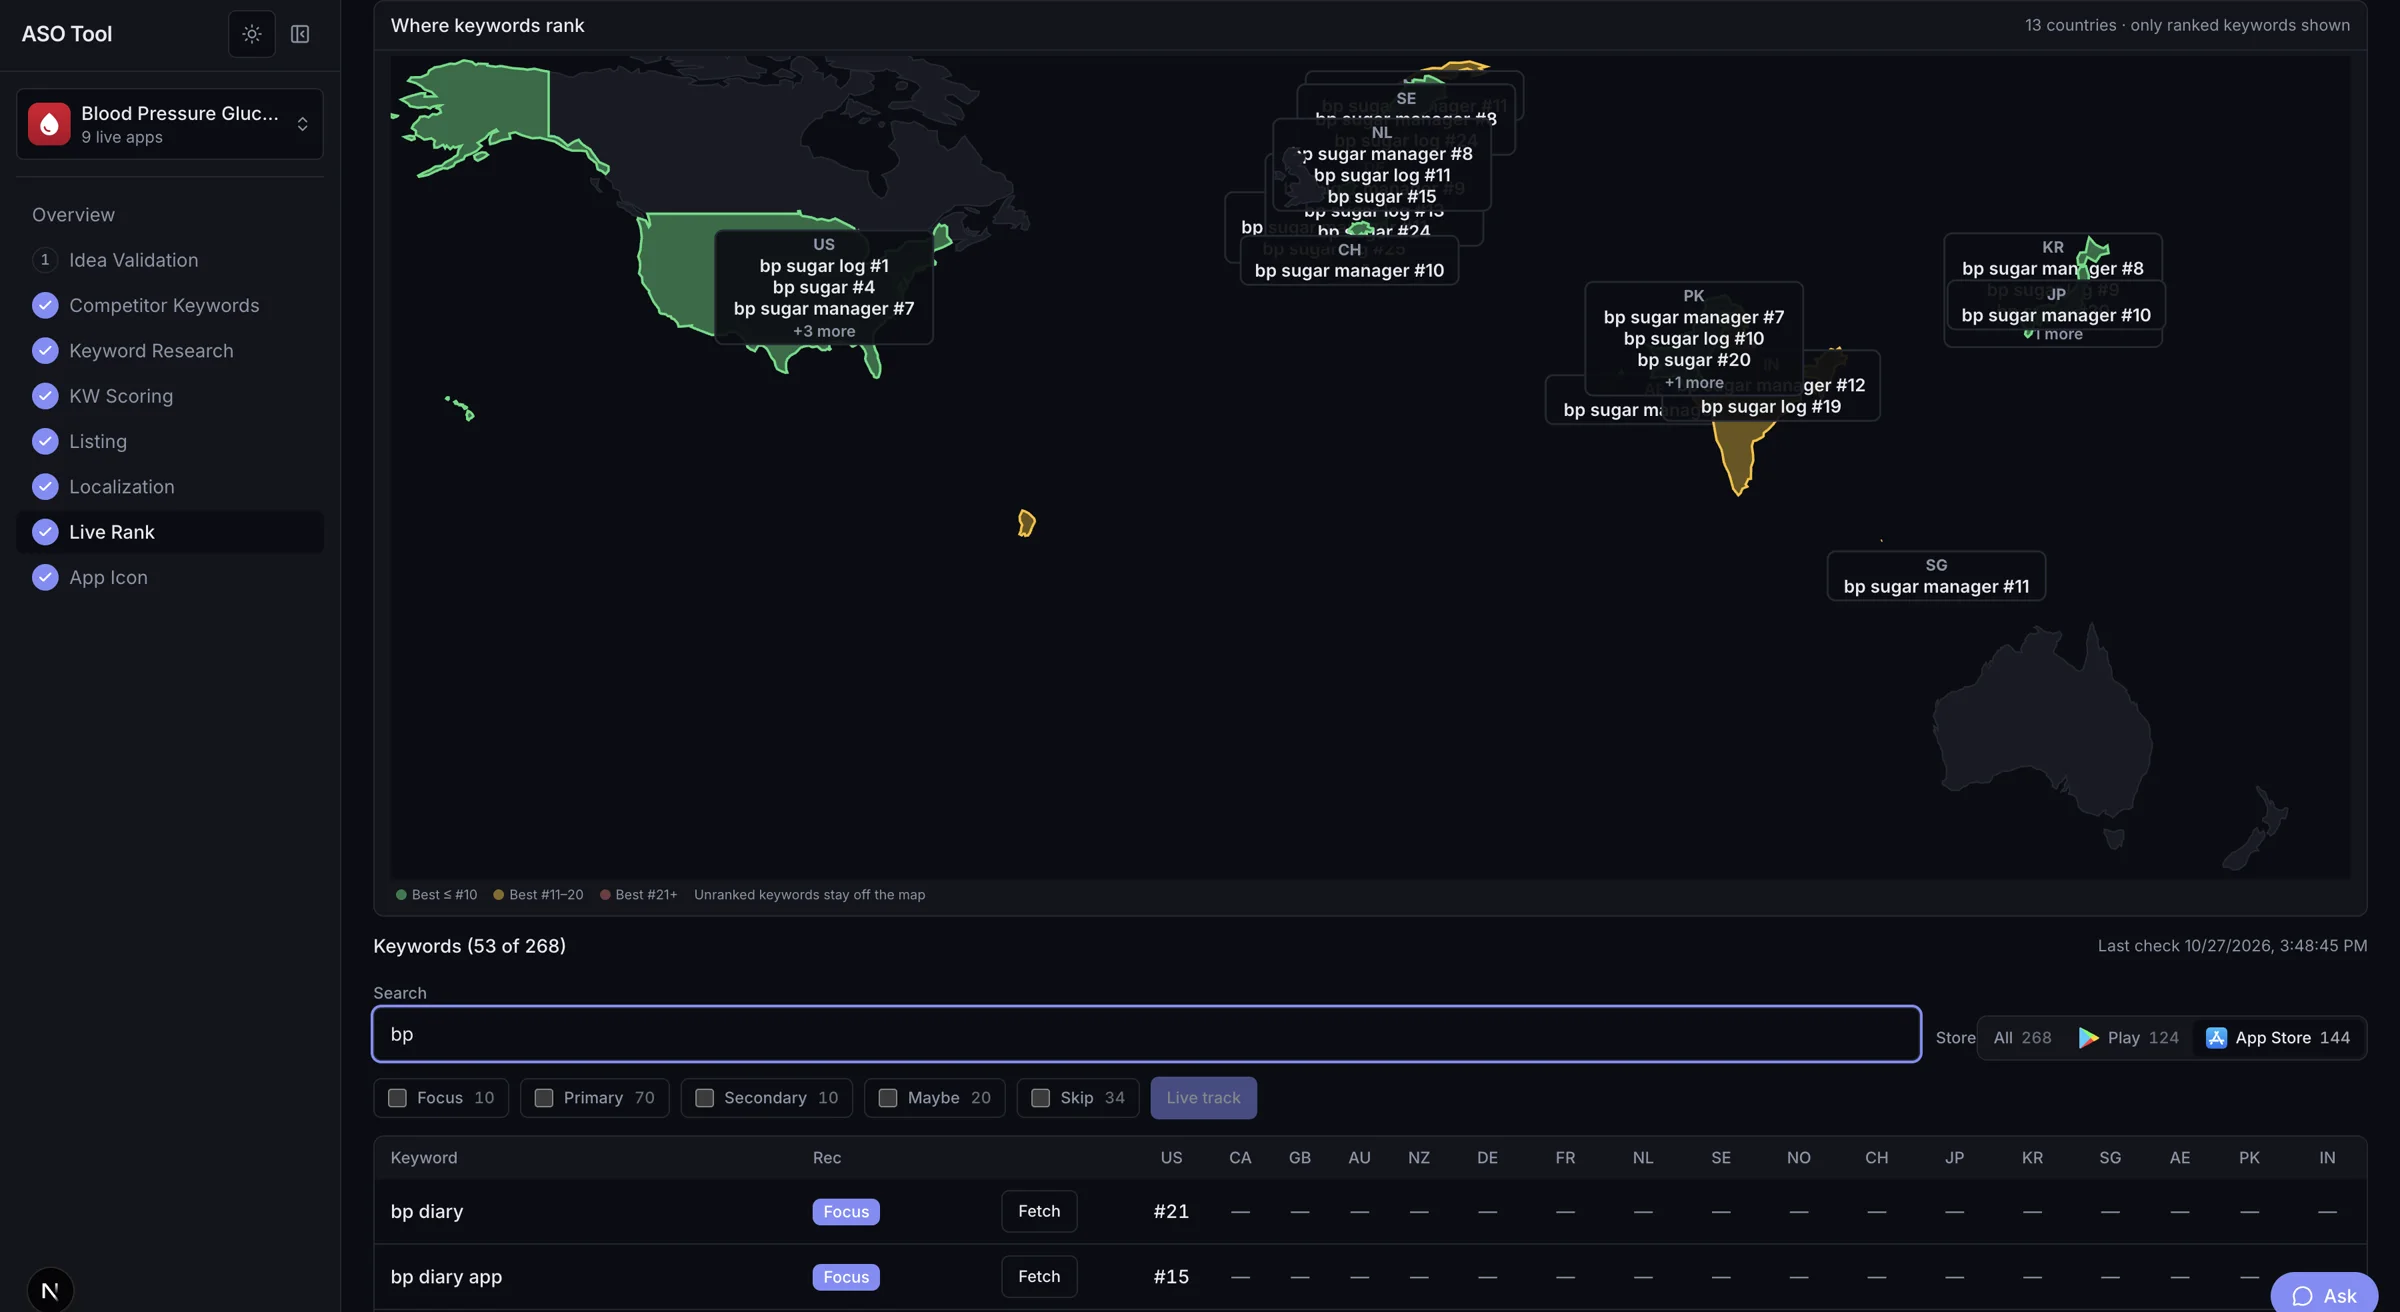This screenshot has height=1312, width=2400.
Task: Click the yellow Best #11–20 legend dot
Action: click(x=498, y=895)
